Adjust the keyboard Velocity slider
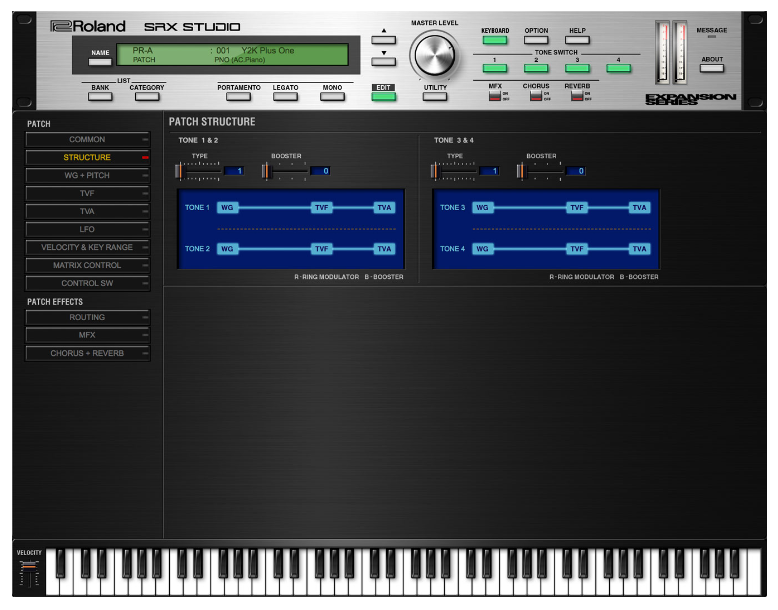 [x=29, y=574]
